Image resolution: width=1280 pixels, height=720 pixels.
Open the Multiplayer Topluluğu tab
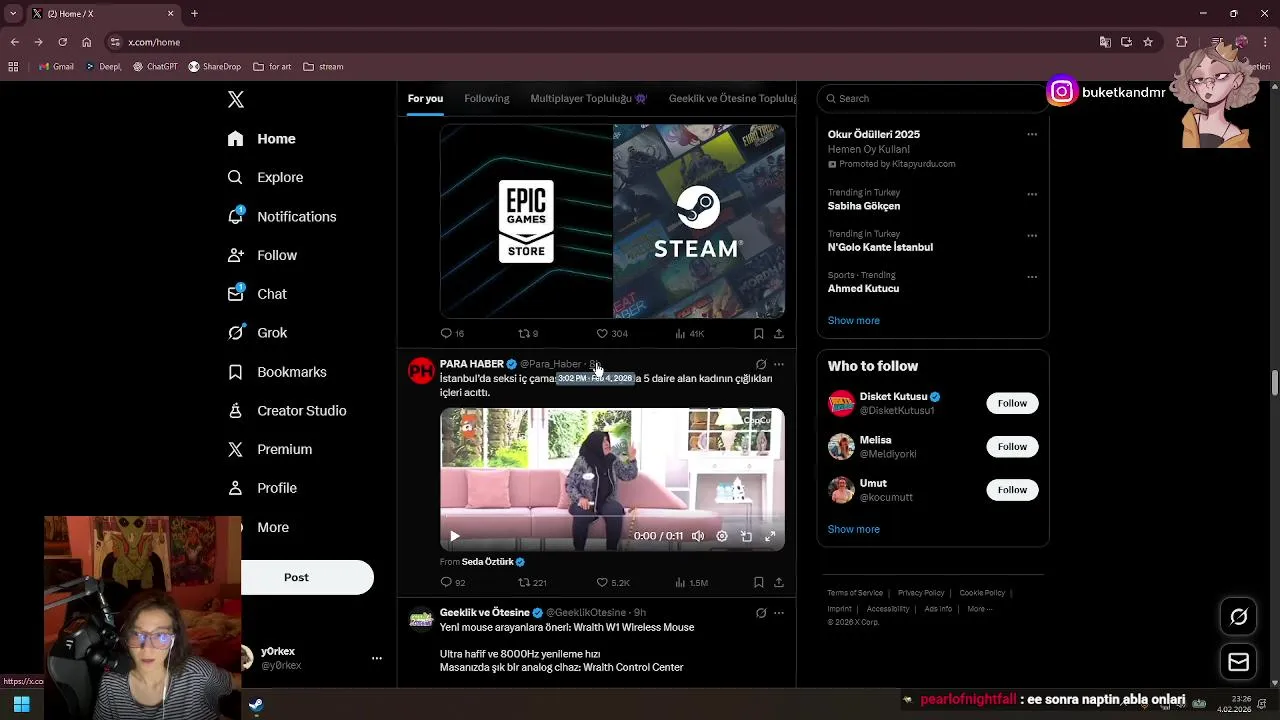(x=589, y=98)
